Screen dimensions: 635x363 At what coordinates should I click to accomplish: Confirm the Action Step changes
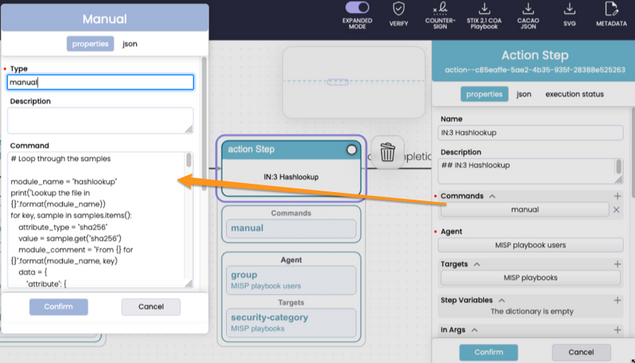tap(488, 352)
